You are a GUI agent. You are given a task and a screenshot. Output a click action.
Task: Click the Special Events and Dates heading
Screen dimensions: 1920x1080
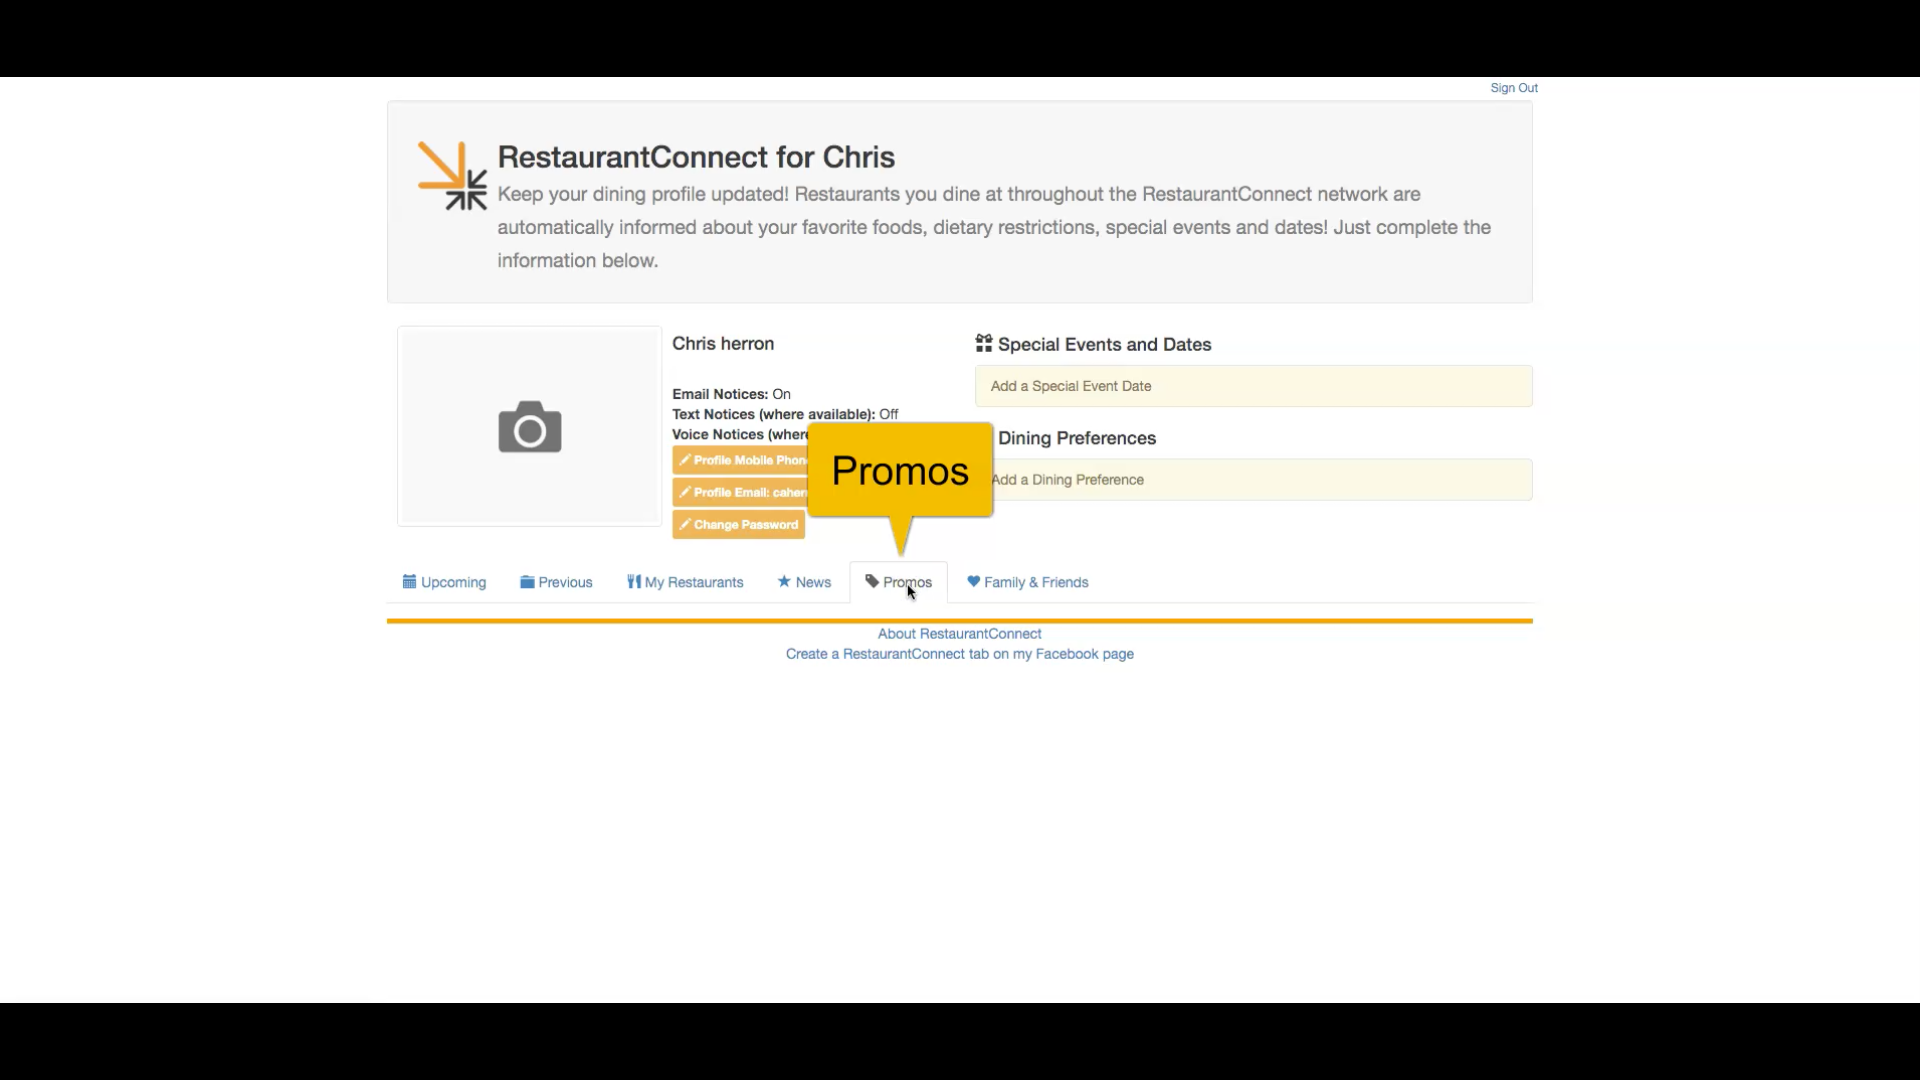pyautogui.click(x=1104, y=344)
